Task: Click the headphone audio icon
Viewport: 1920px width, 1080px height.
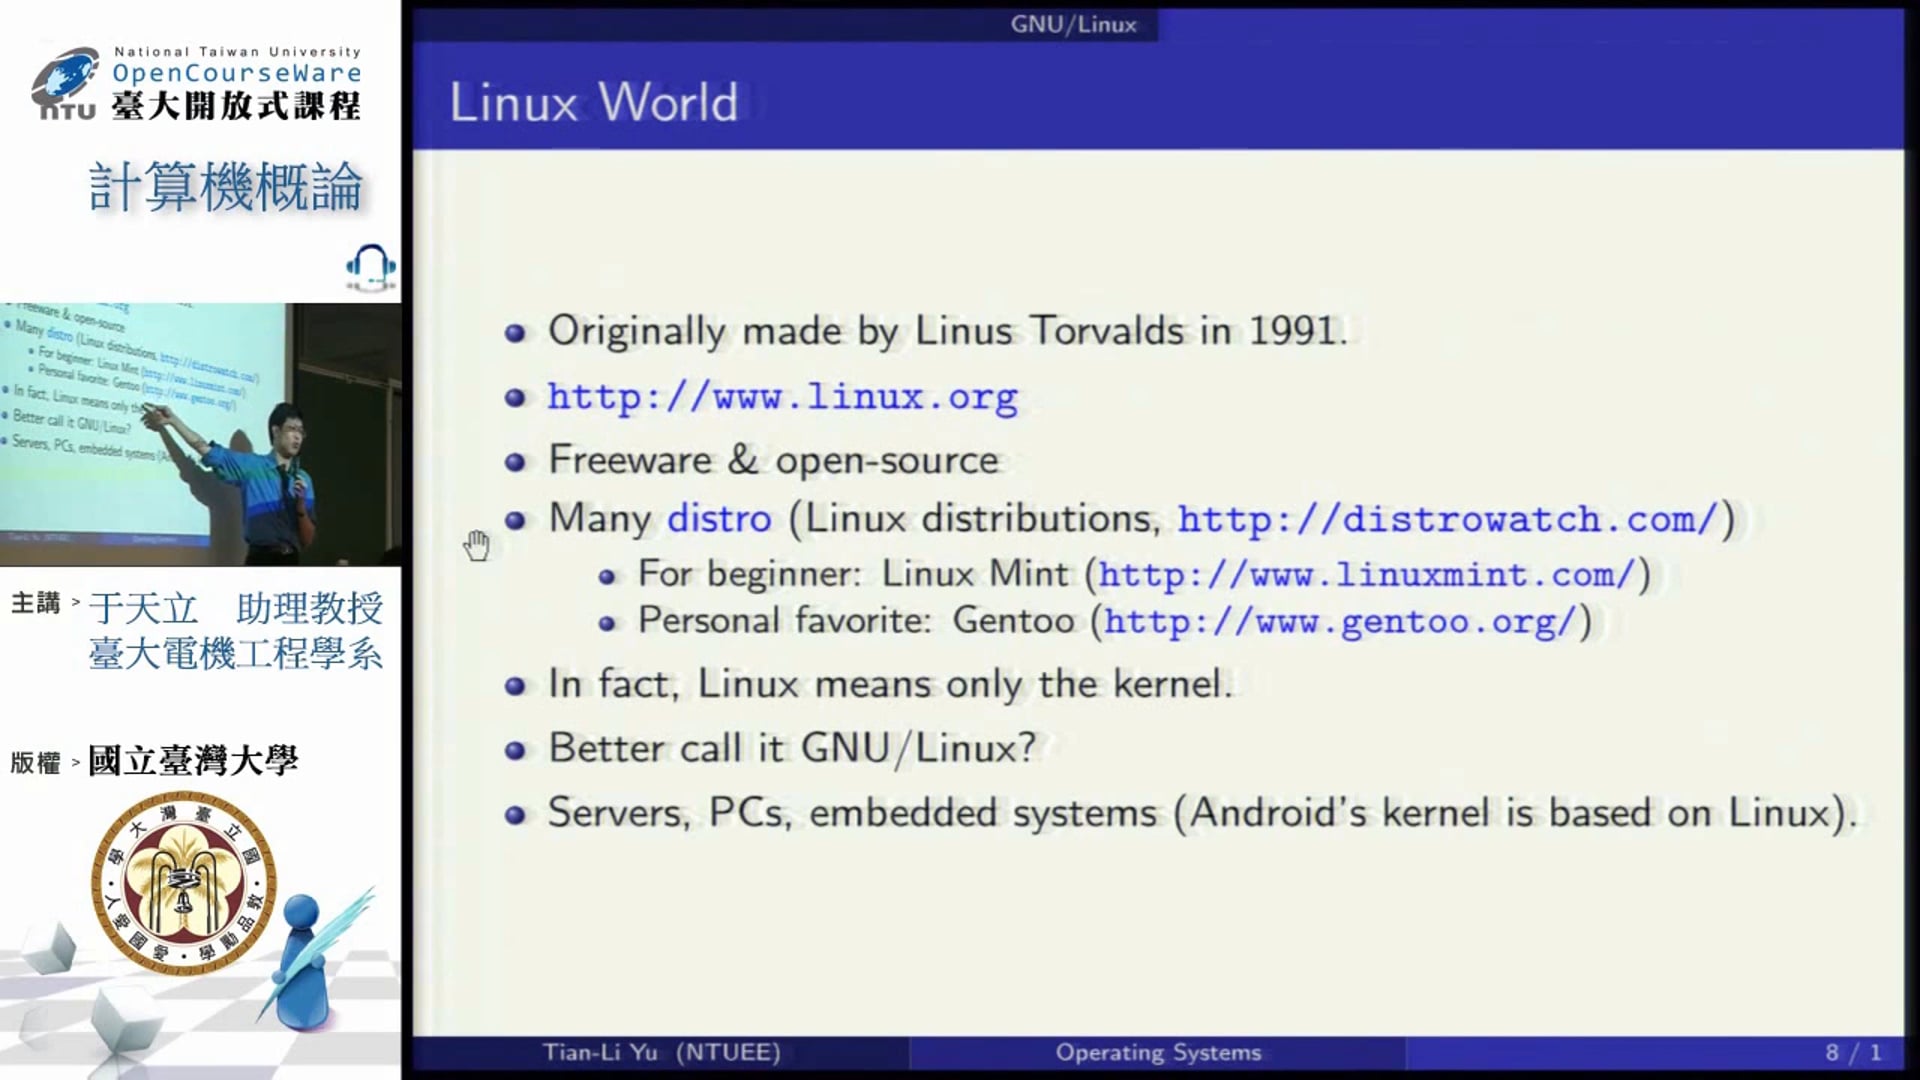Action: [370, 267]
